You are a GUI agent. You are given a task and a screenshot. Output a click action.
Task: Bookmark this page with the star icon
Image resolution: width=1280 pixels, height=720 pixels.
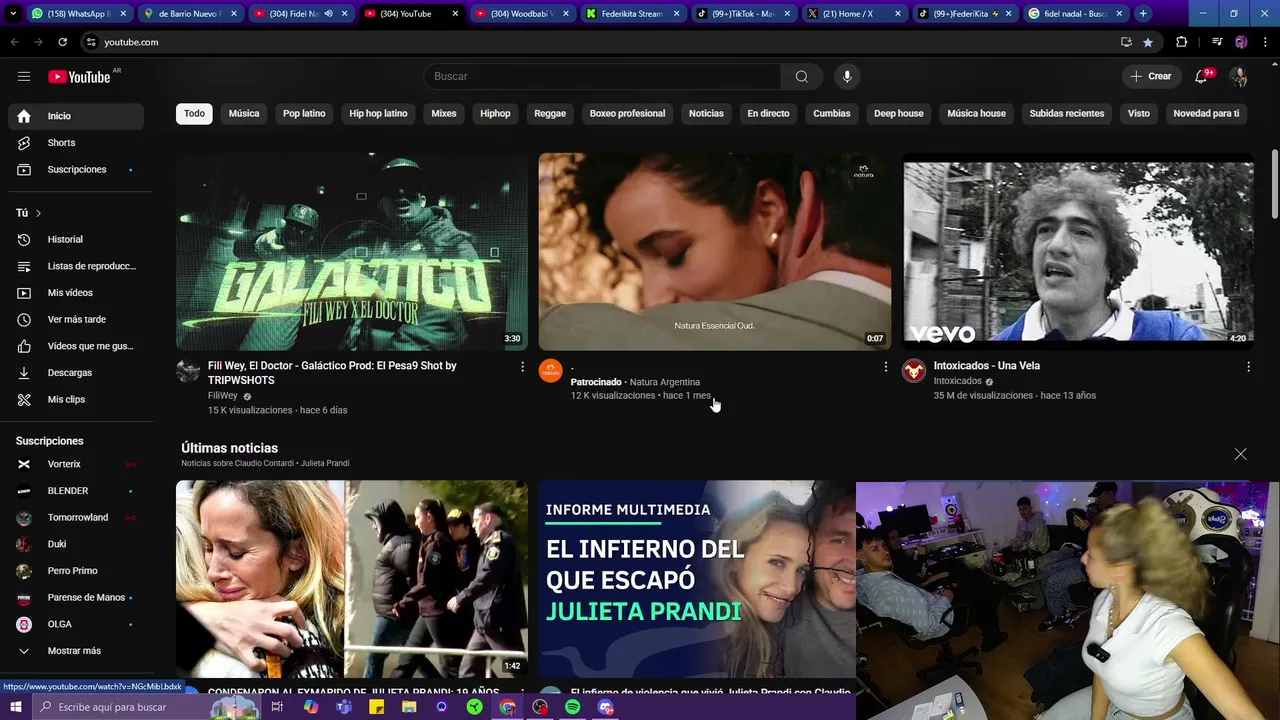click(x=1148, y=42)
